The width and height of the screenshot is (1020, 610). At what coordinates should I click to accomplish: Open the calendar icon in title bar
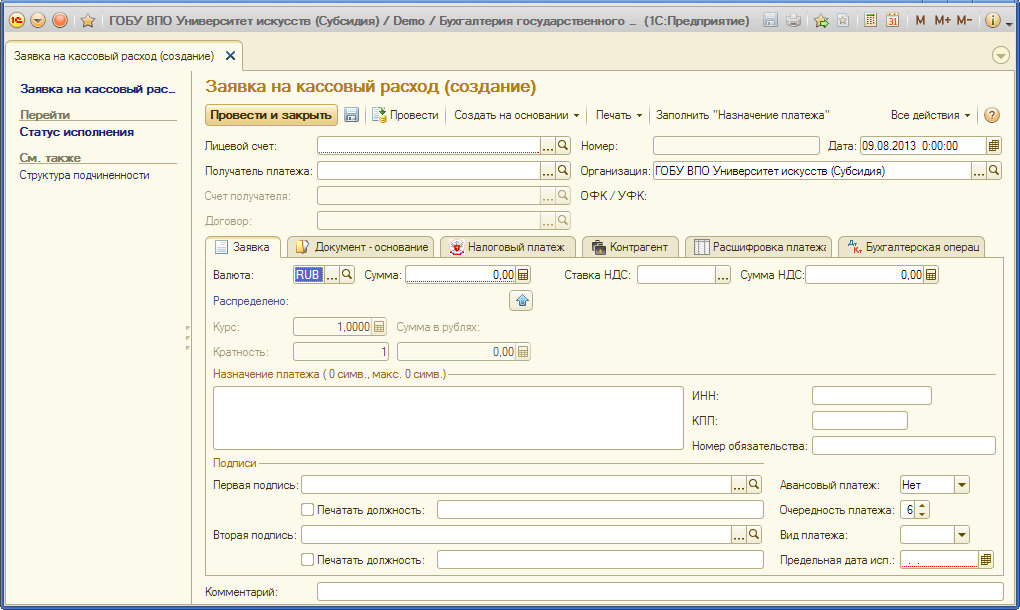(x=892, y=20)
